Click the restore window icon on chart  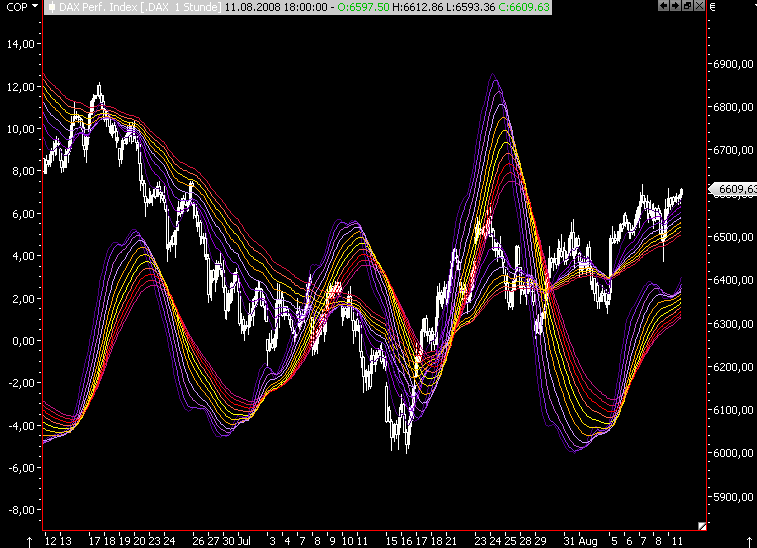point(687,6)
